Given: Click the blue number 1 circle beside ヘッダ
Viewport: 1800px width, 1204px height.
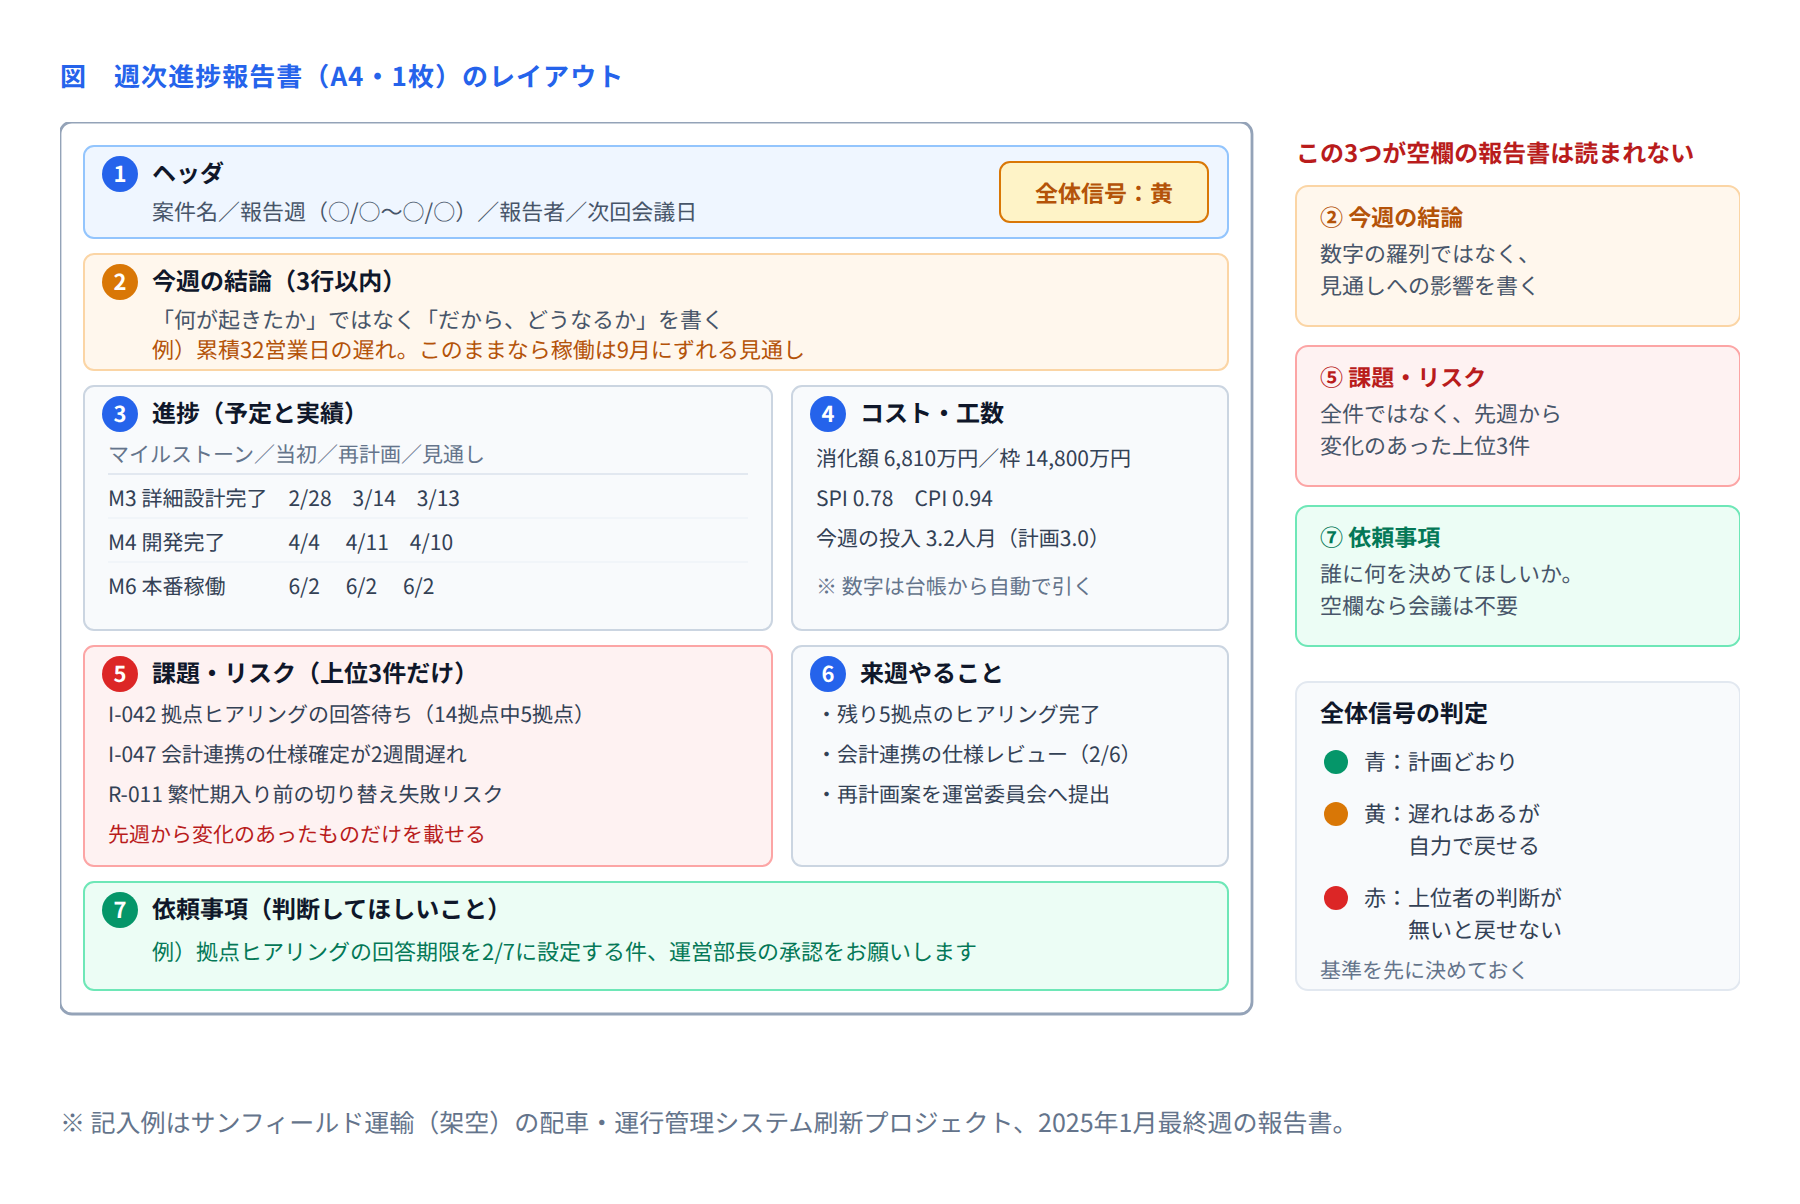Looking at the screenshot, I should click(x=120, y=174).
